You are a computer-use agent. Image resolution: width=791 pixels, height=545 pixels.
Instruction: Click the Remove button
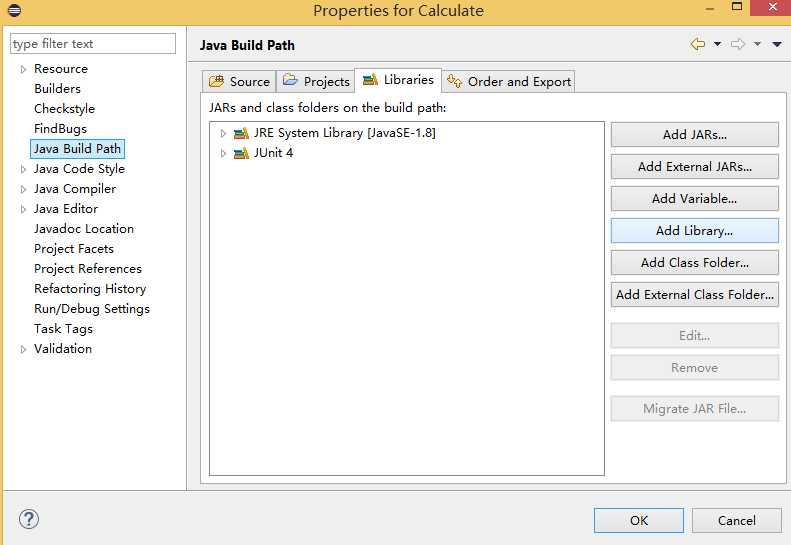pyautogui.click(x=695, y=368)
